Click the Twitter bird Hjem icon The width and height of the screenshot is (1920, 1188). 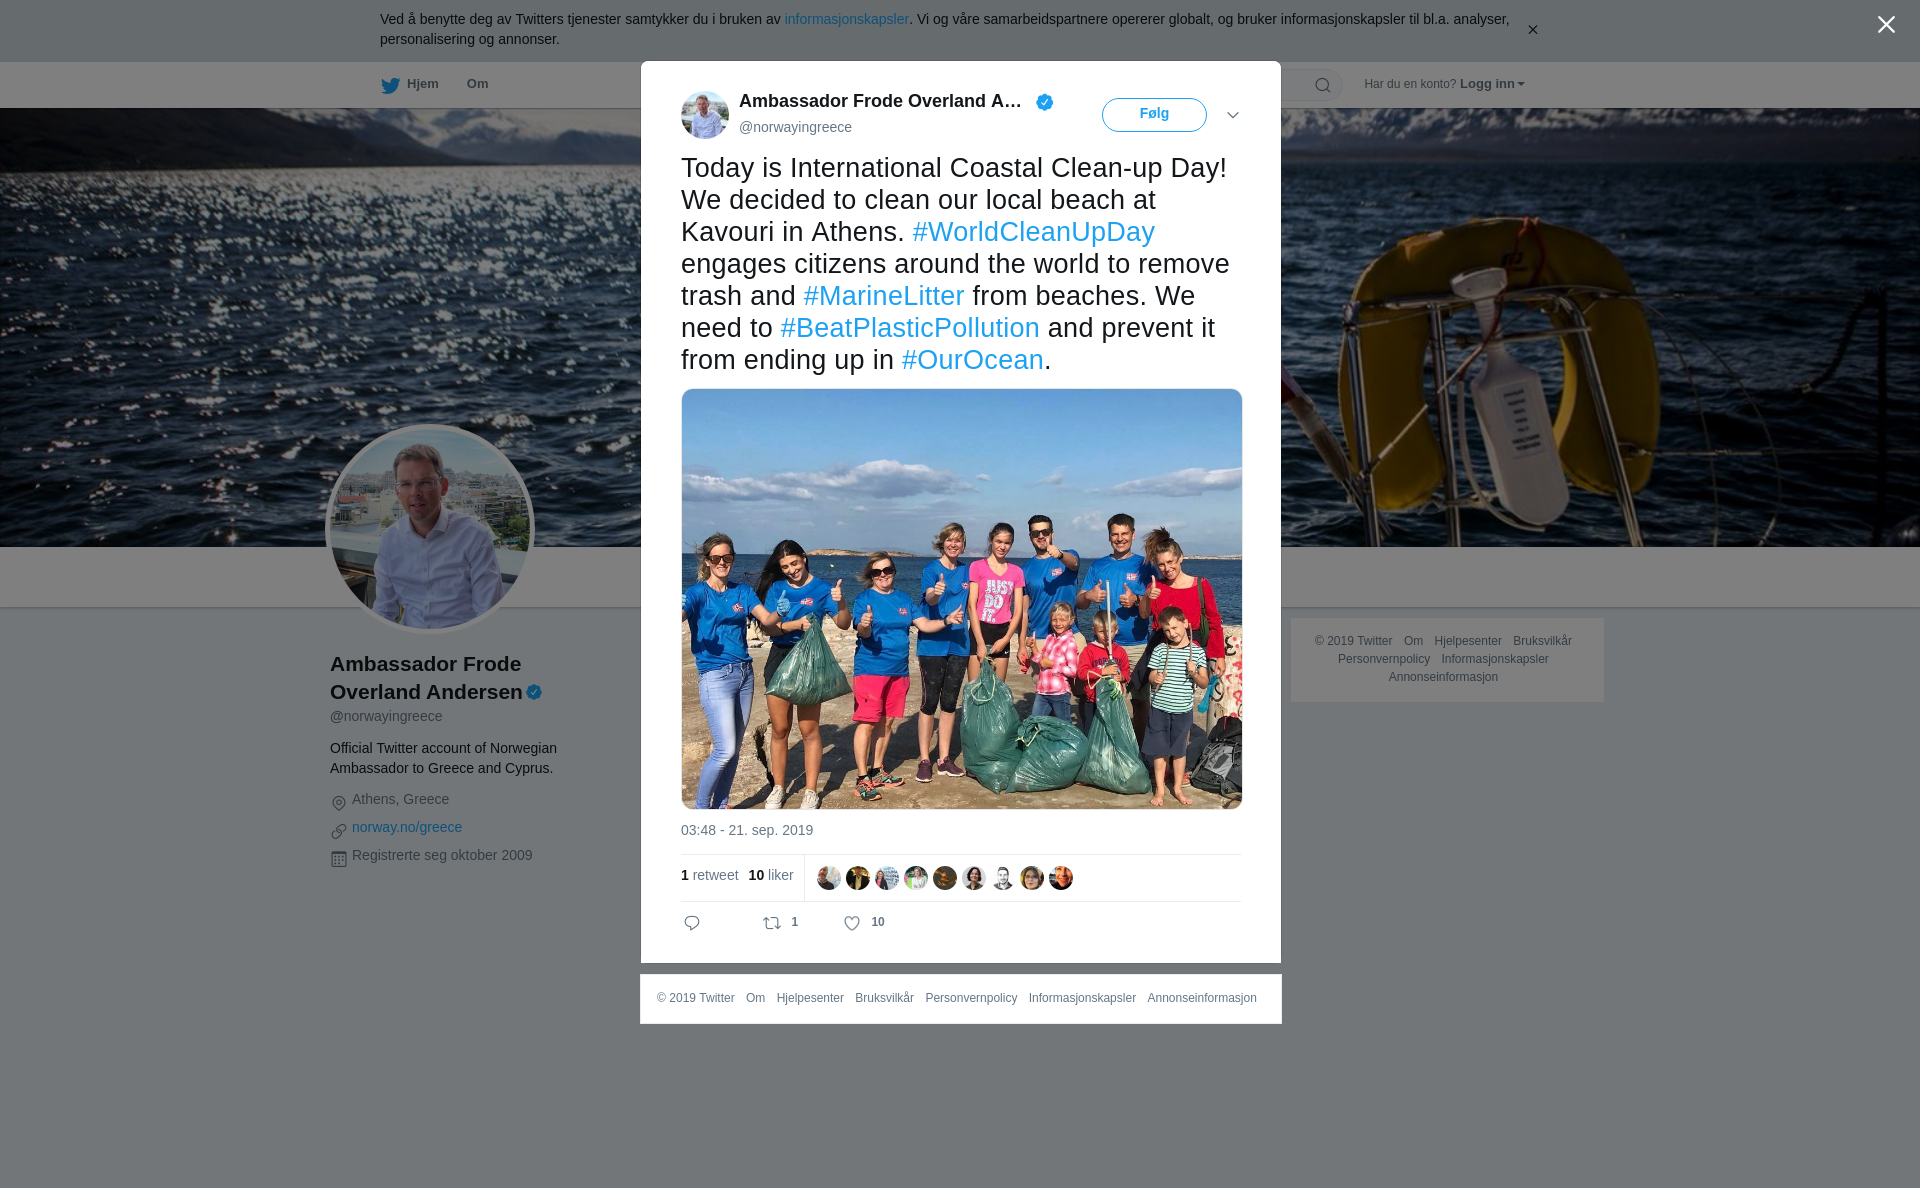pyautogui.click(x=390, y=85)
